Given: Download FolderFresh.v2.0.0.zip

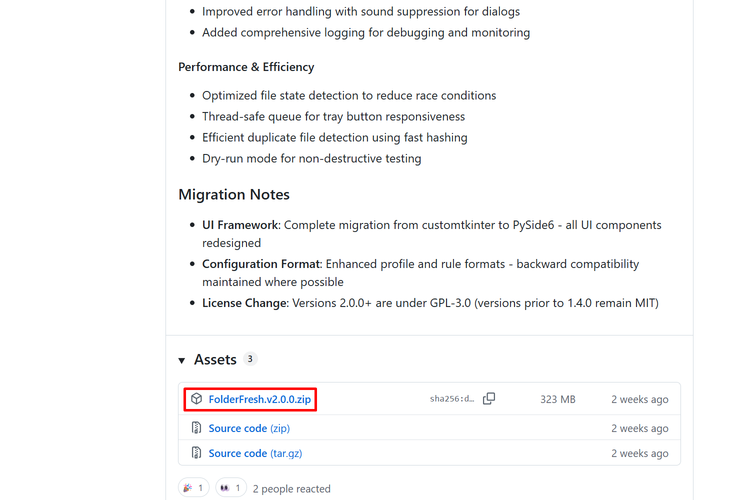Looking at the screenshot, I should point(259,399).
